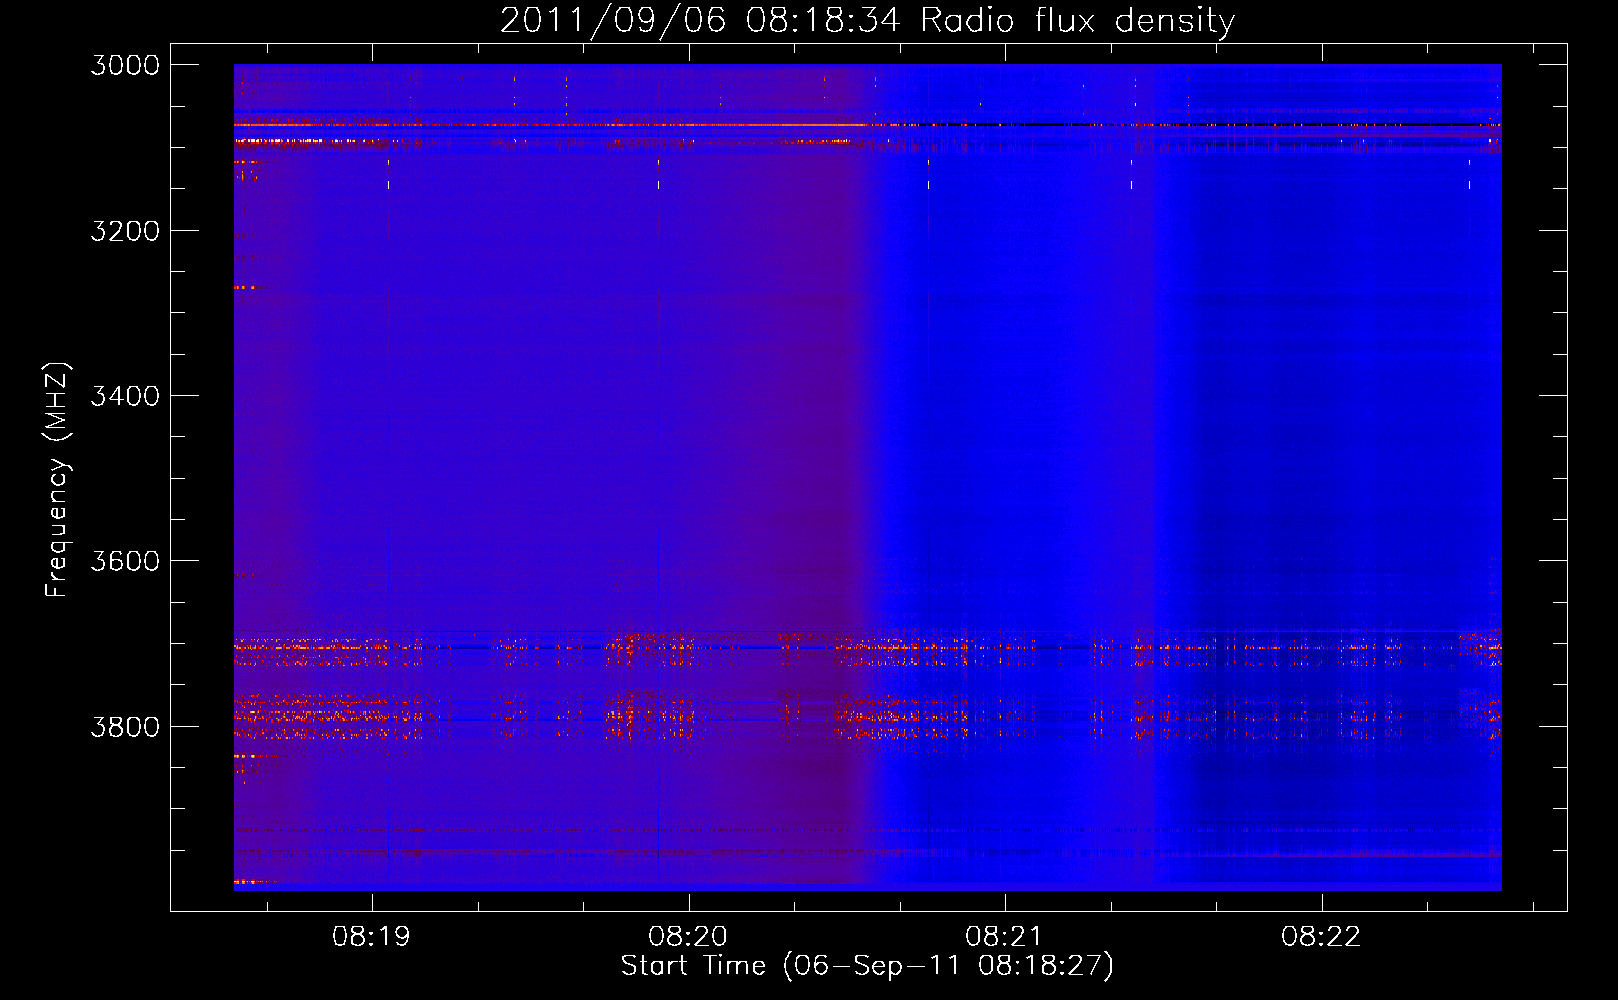Select the 3000 frequency tick label
The height and width of the screenshot is (1000, 1618).
click(x=125, y=65)
